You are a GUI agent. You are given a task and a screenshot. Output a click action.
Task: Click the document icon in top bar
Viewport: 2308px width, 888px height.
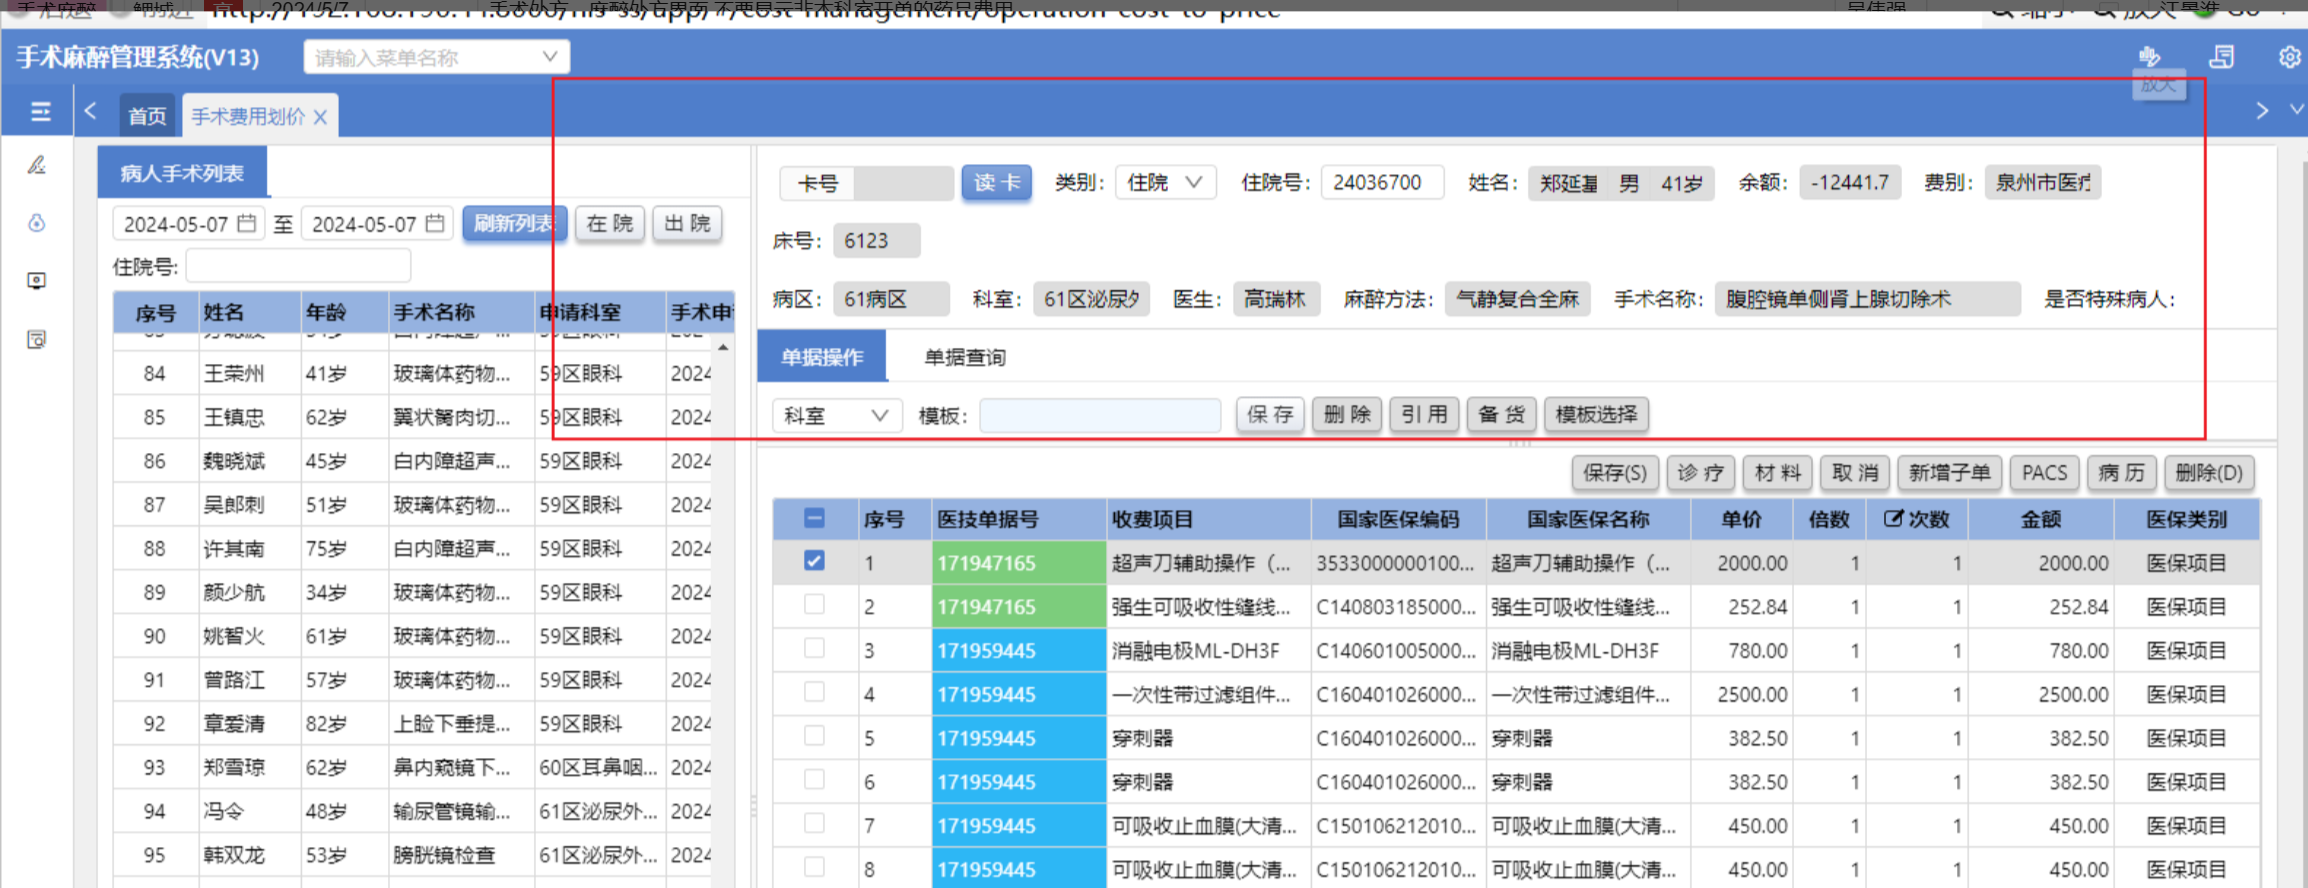coord(2221,57)
